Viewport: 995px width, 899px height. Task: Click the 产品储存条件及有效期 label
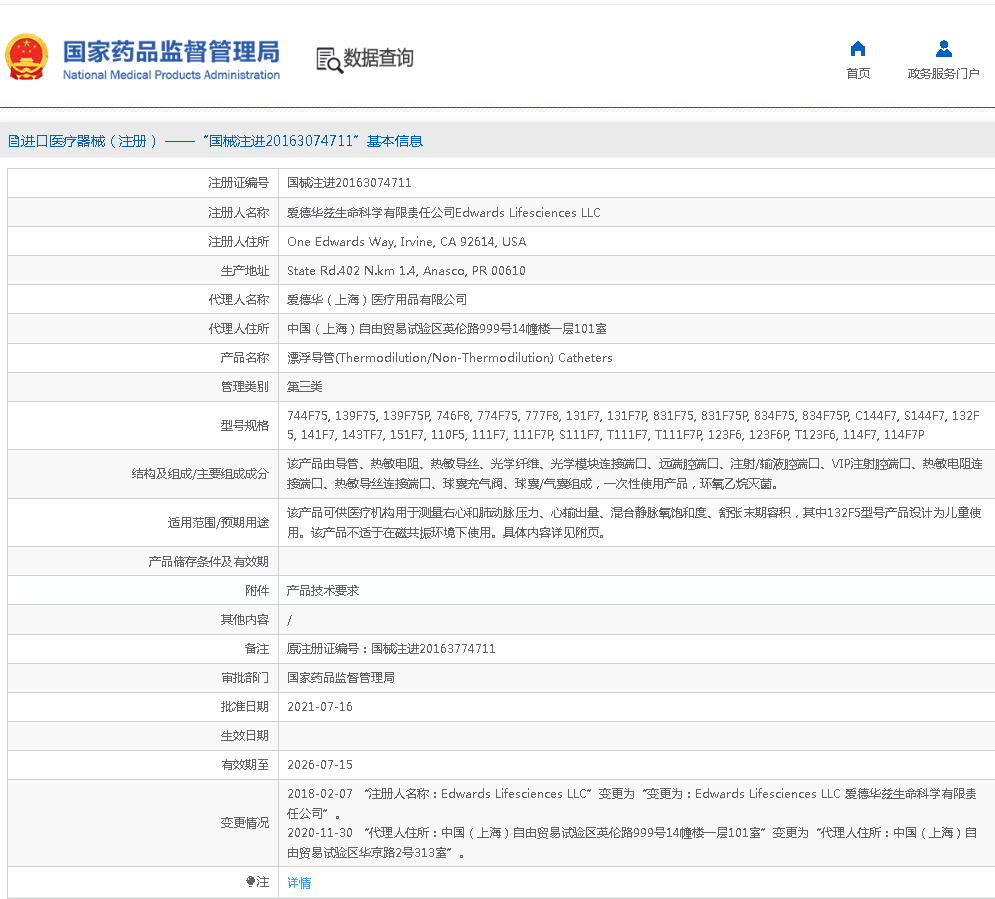209,562
